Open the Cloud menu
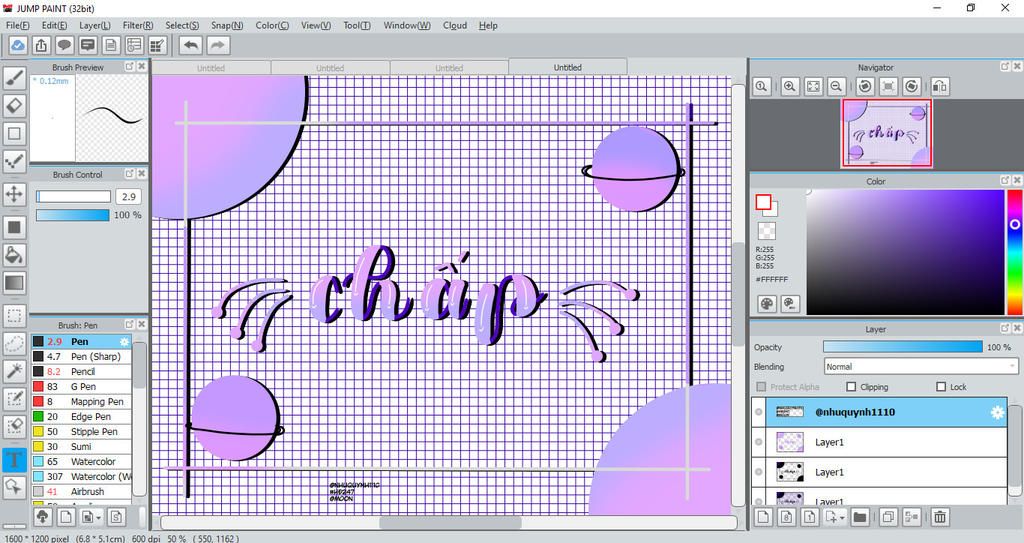 [x=455, y=25]
